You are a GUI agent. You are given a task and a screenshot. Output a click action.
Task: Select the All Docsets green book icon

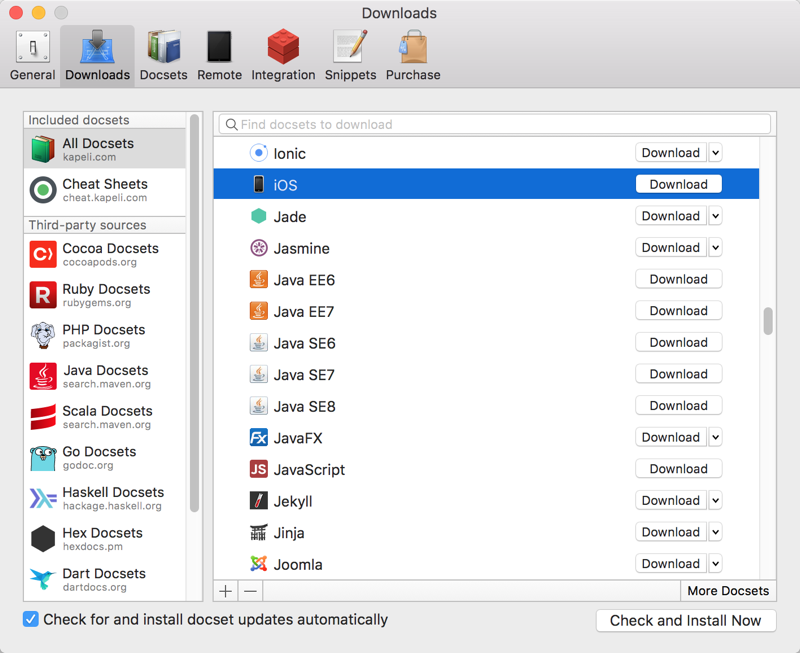43,149
